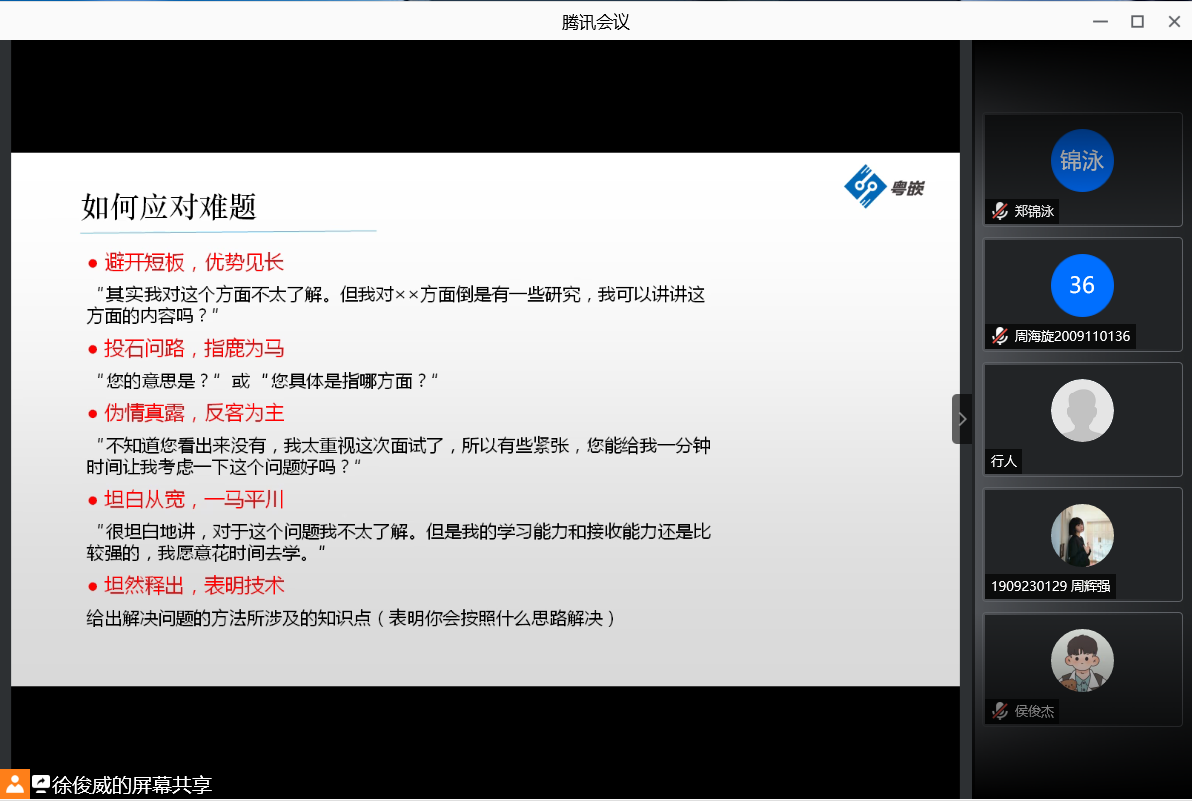The height and width of the screenshot is (801, 1192).
Task: Click the blue 36 avatar circle
Action: pos(1082,286)
